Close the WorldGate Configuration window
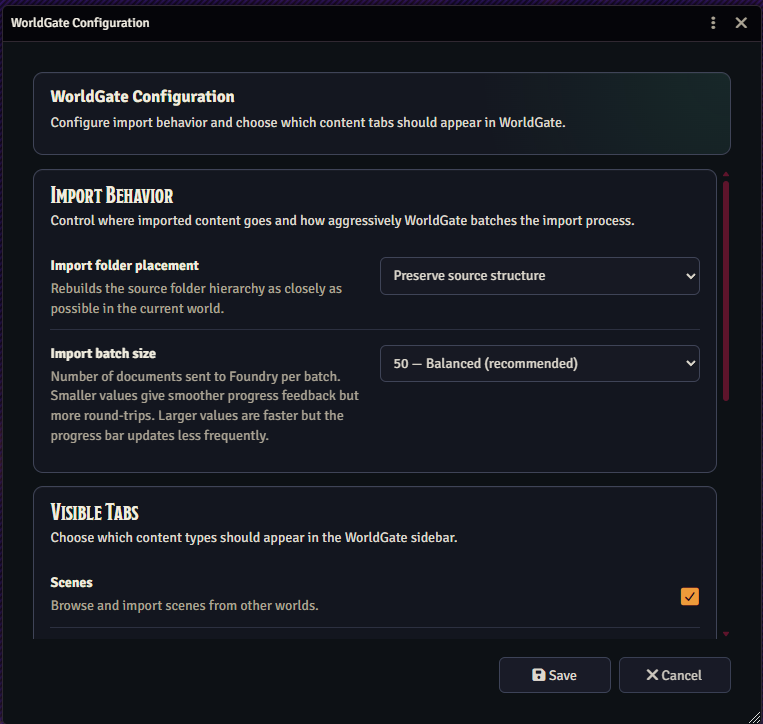The image size is (763, 724). click(x=741, y=23)
